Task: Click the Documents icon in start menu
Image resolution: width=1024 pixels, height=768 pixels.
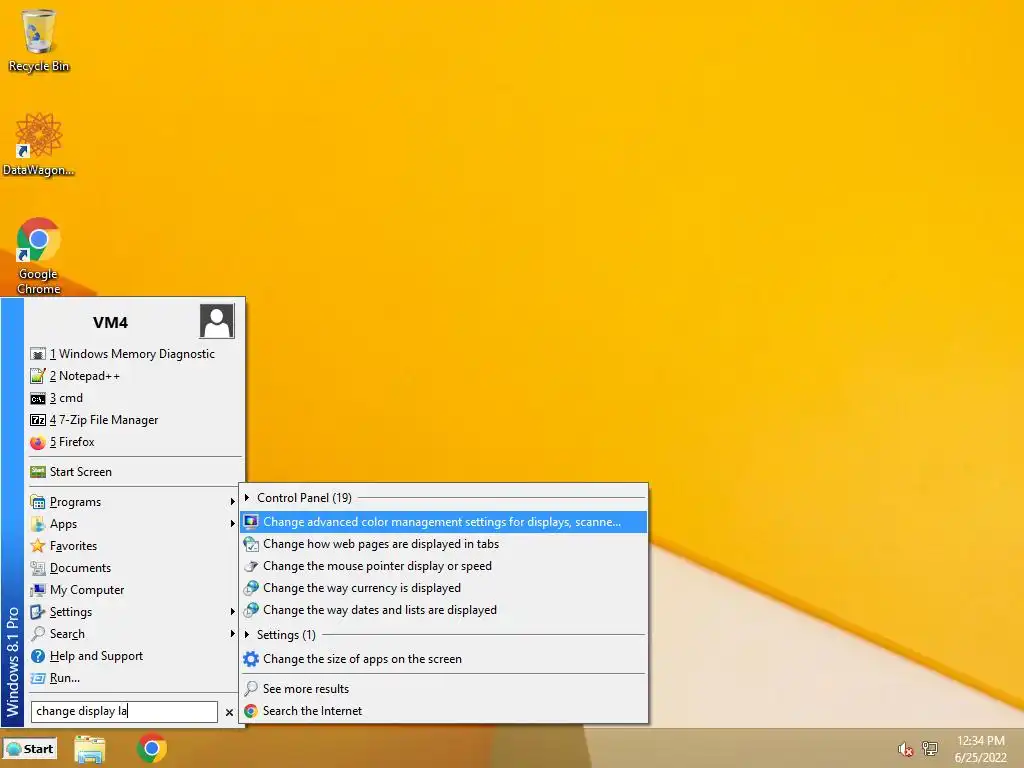Action: point(38,568)
